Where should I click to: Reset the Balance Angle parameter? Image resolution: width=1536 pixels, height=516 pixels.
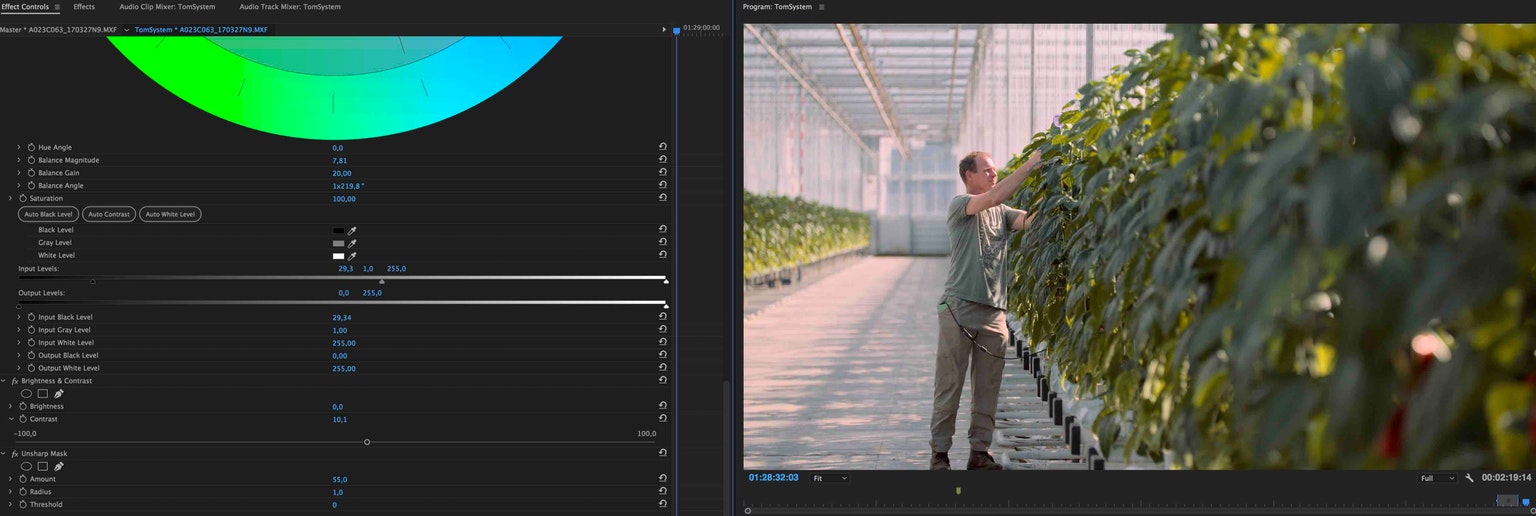click(663, 186)
